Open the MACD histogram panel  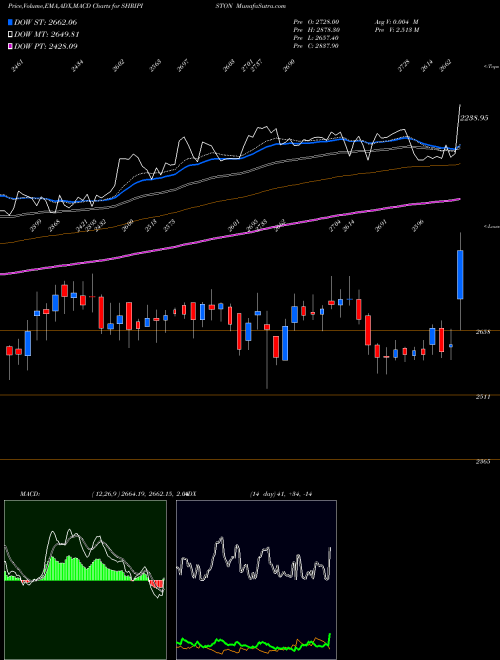[85, 580]
